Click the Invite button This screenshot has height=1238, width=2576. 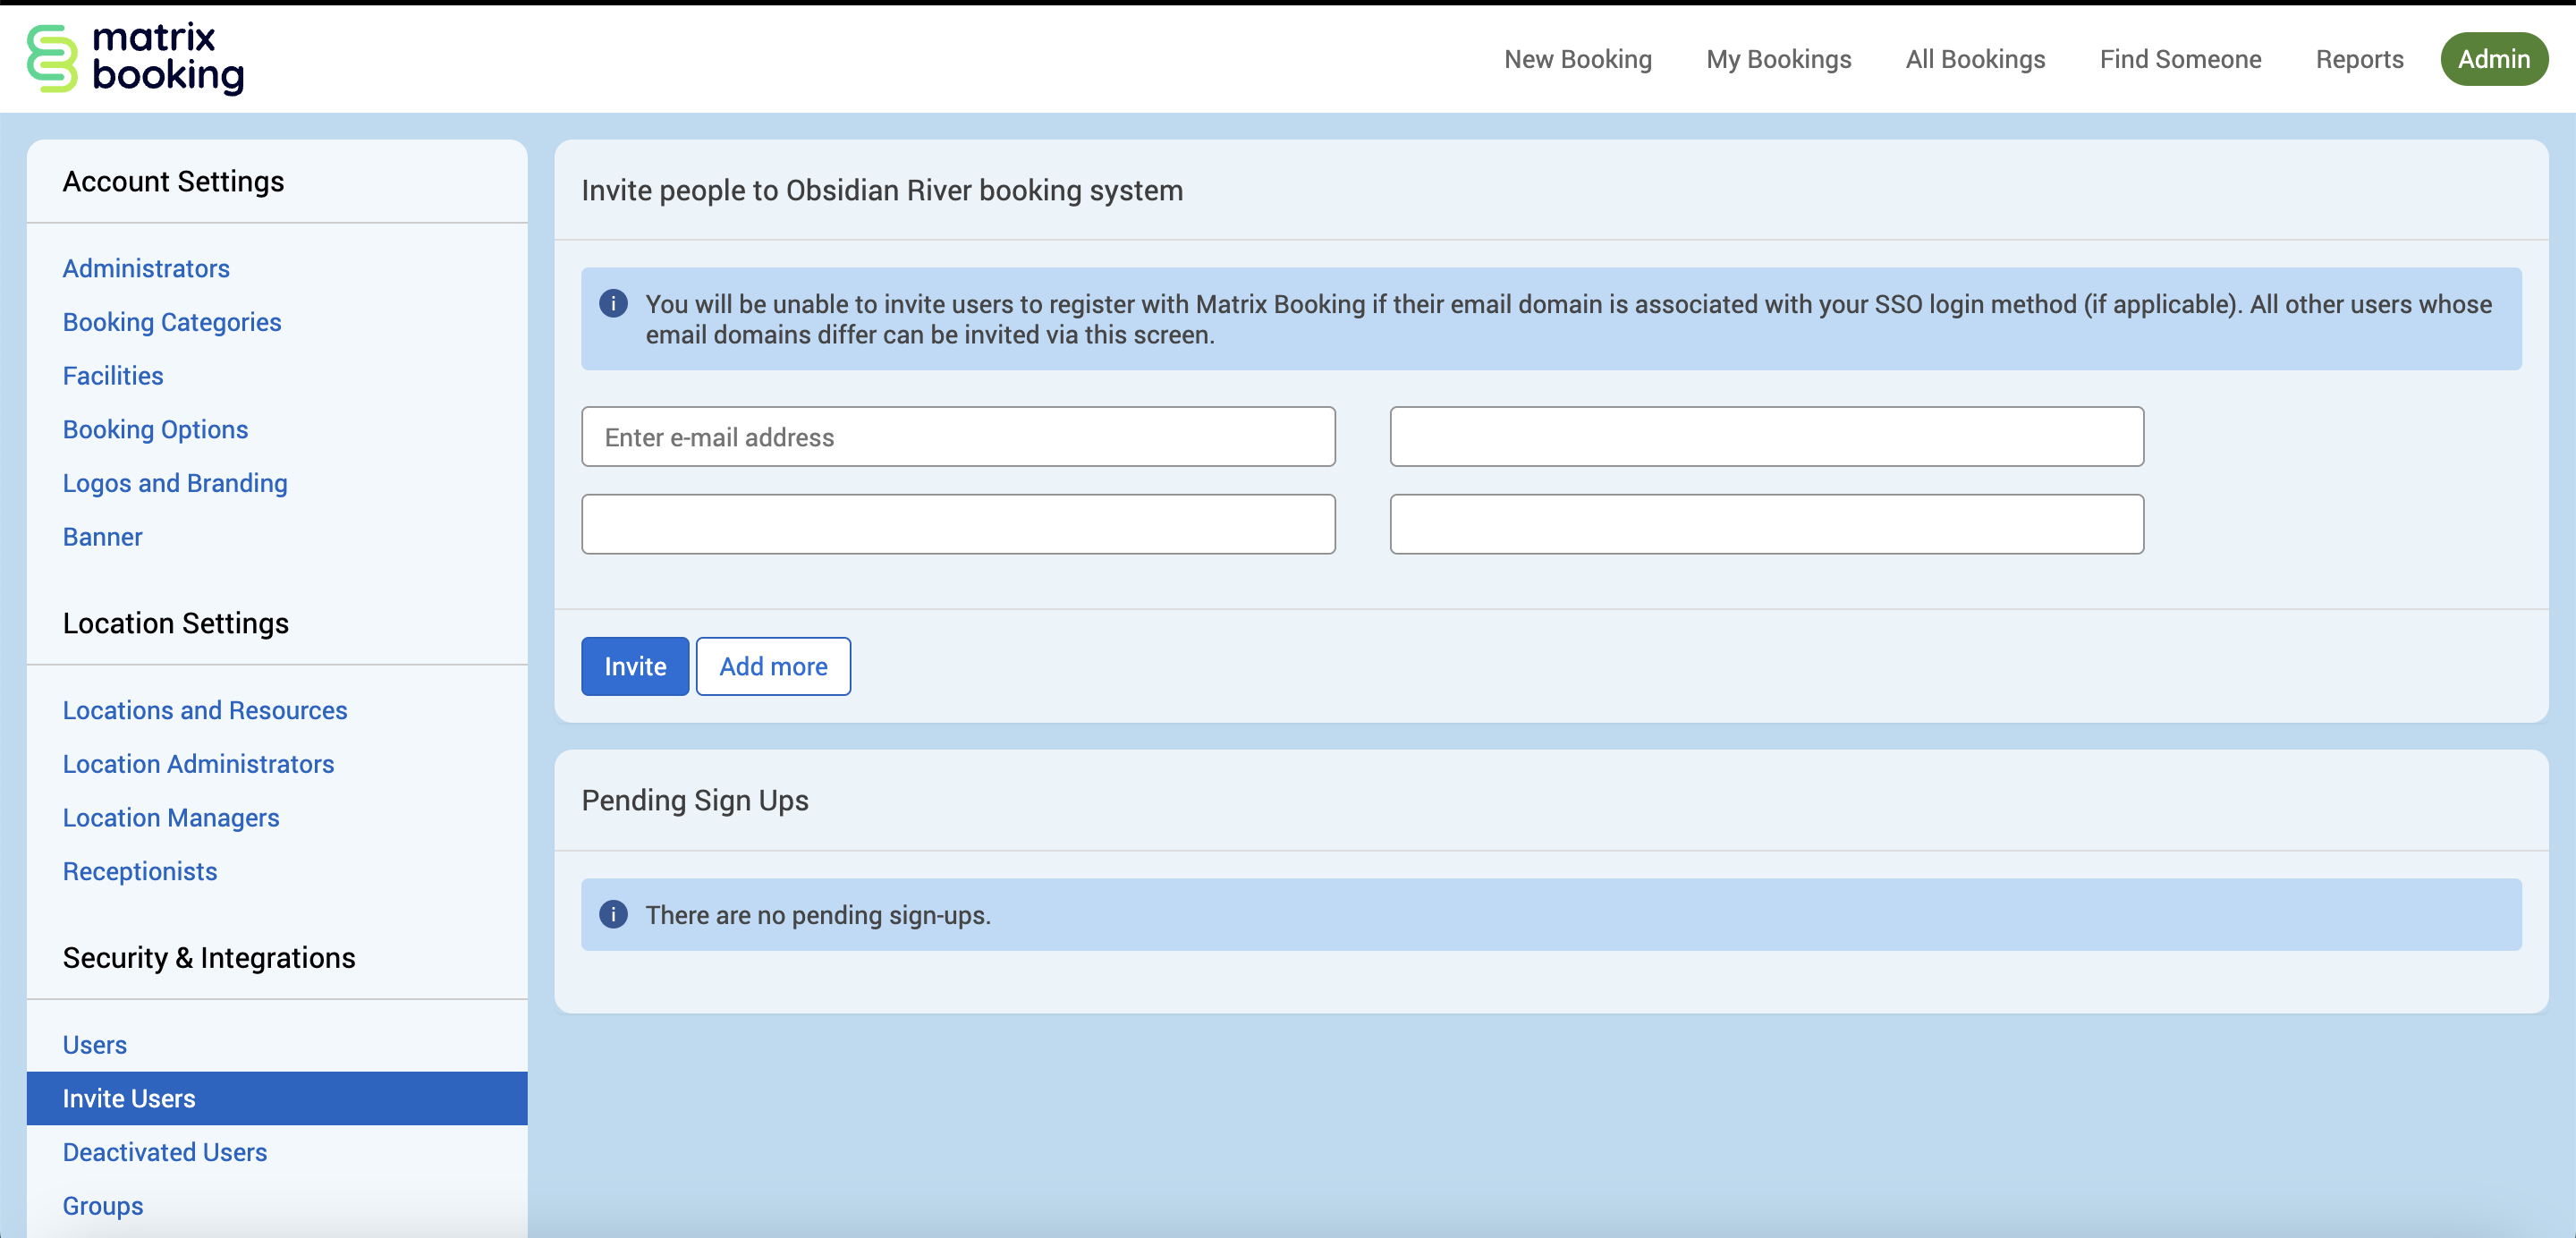click(x=636, y=666)
